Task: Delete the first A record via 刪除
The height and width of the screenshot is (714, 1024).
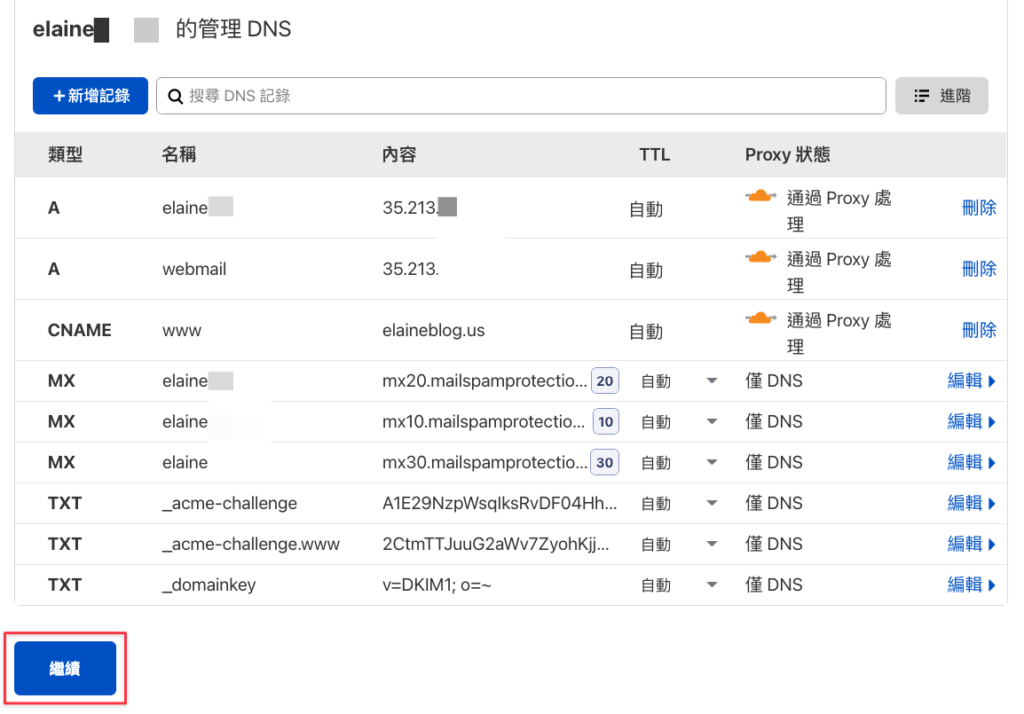Action: pyautogui.click(x=979, y=208)
